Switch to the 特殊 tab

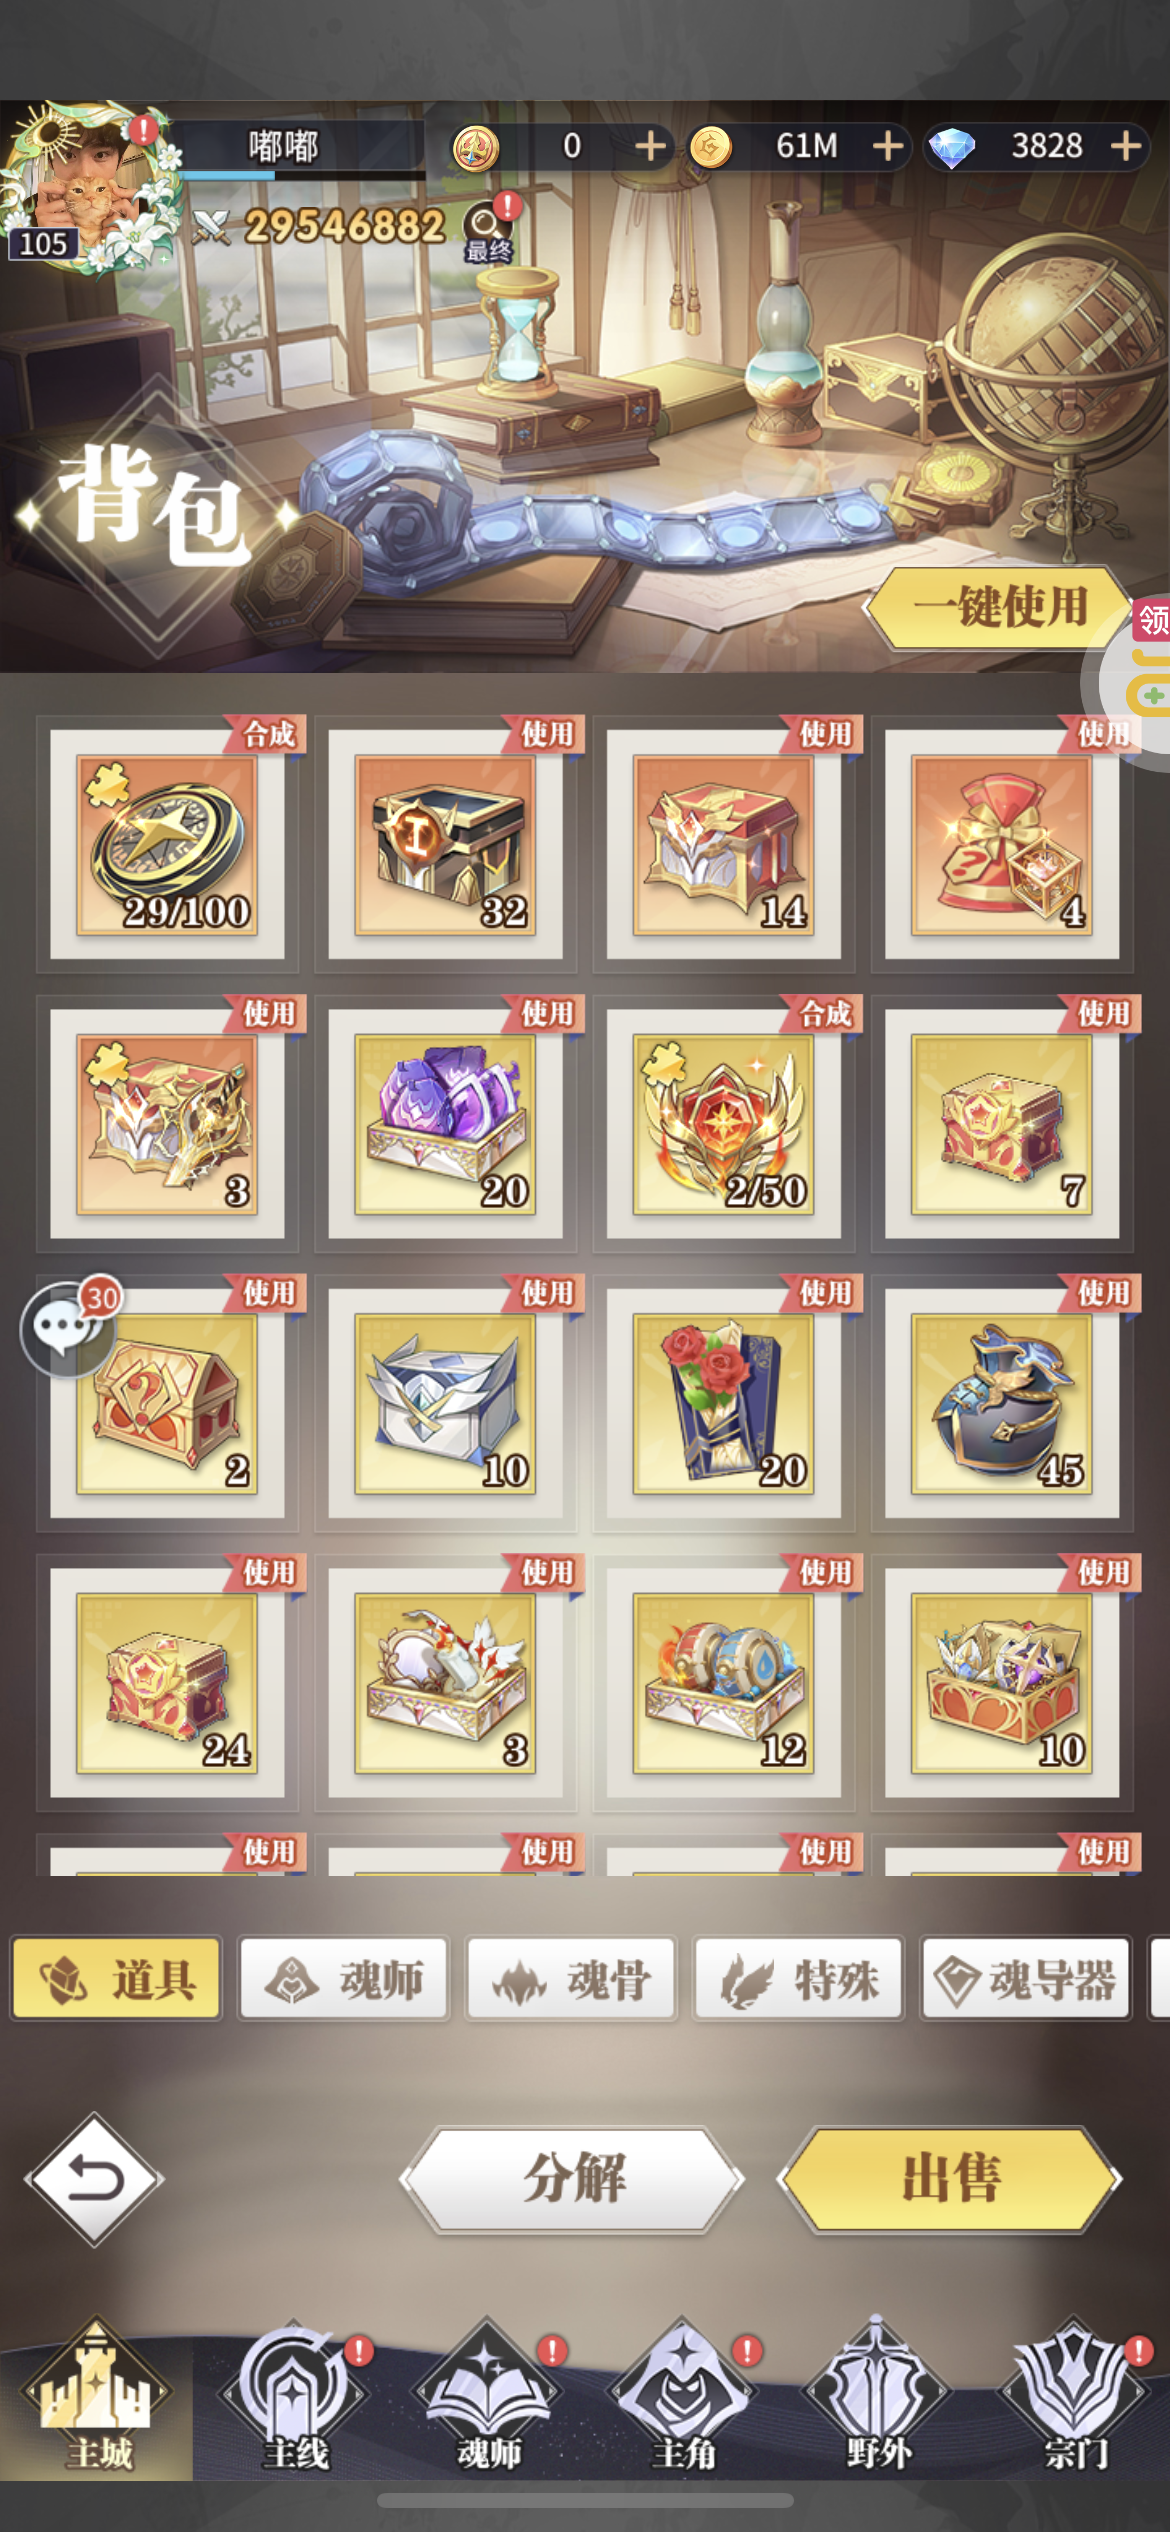(799, 1980)
